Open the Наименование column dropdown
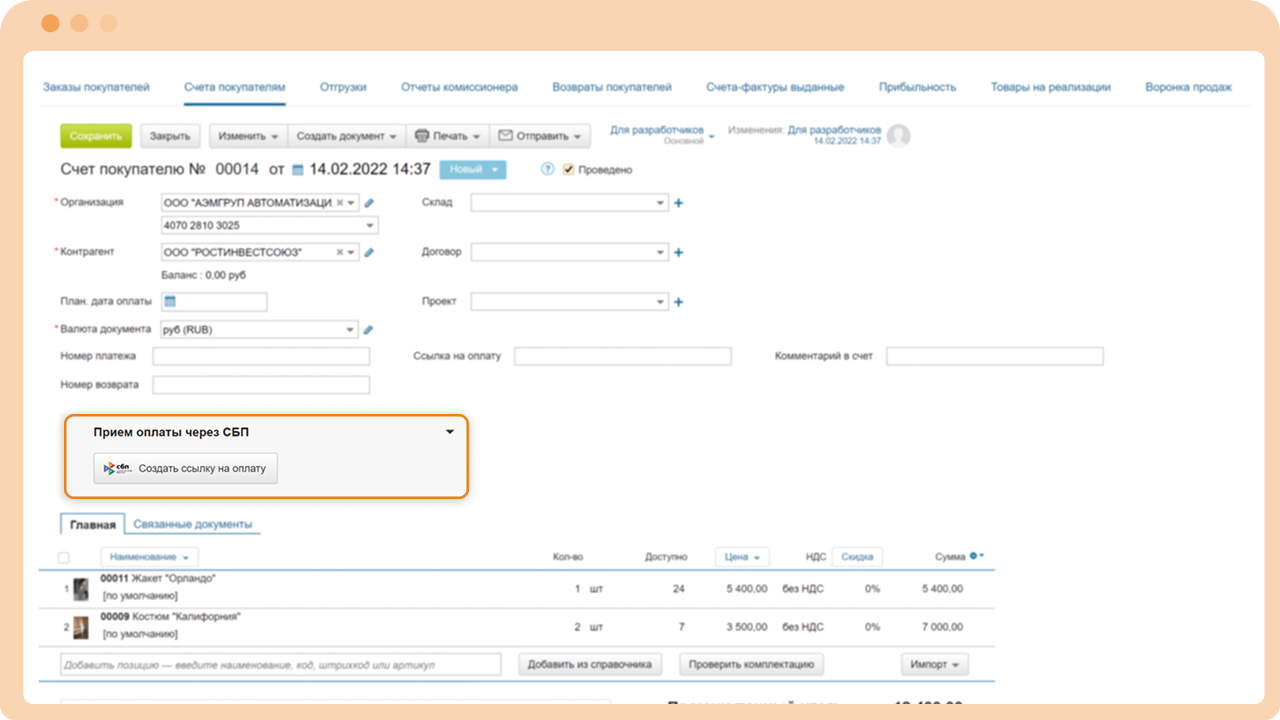The image size is (1280, 720). coord(149,557)
